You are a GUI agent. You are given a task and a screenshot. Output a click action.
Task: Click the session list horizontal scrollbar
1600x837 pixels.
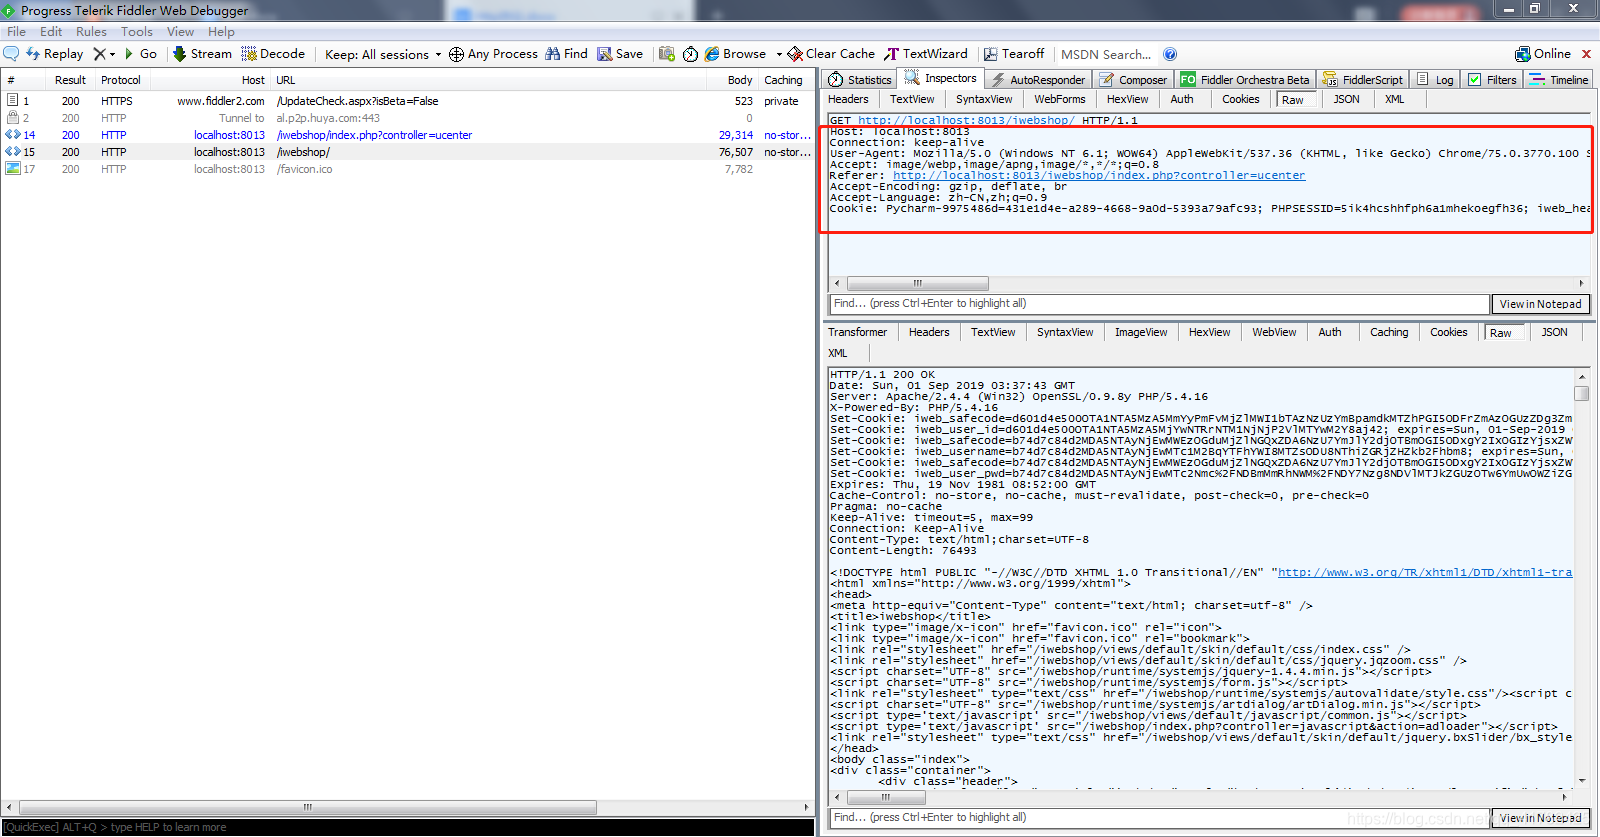click(308, 807)
